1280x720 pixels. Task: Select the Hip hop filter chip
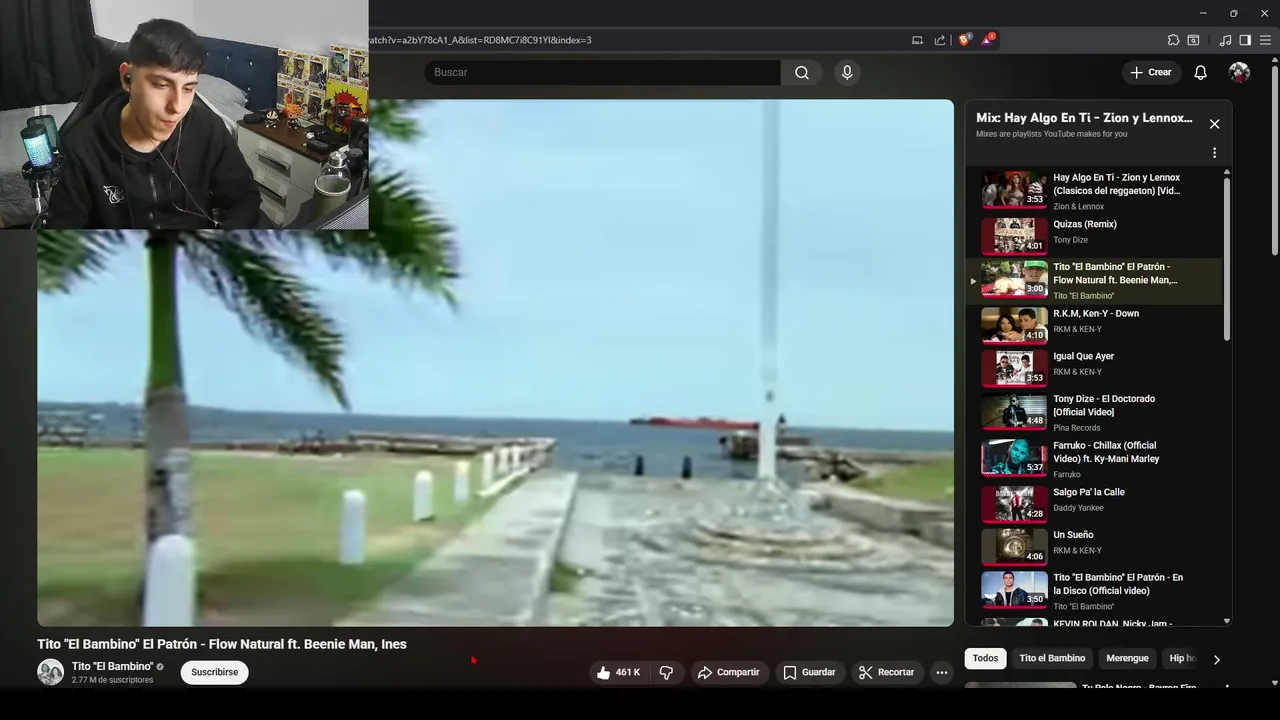coord(1183,658)
